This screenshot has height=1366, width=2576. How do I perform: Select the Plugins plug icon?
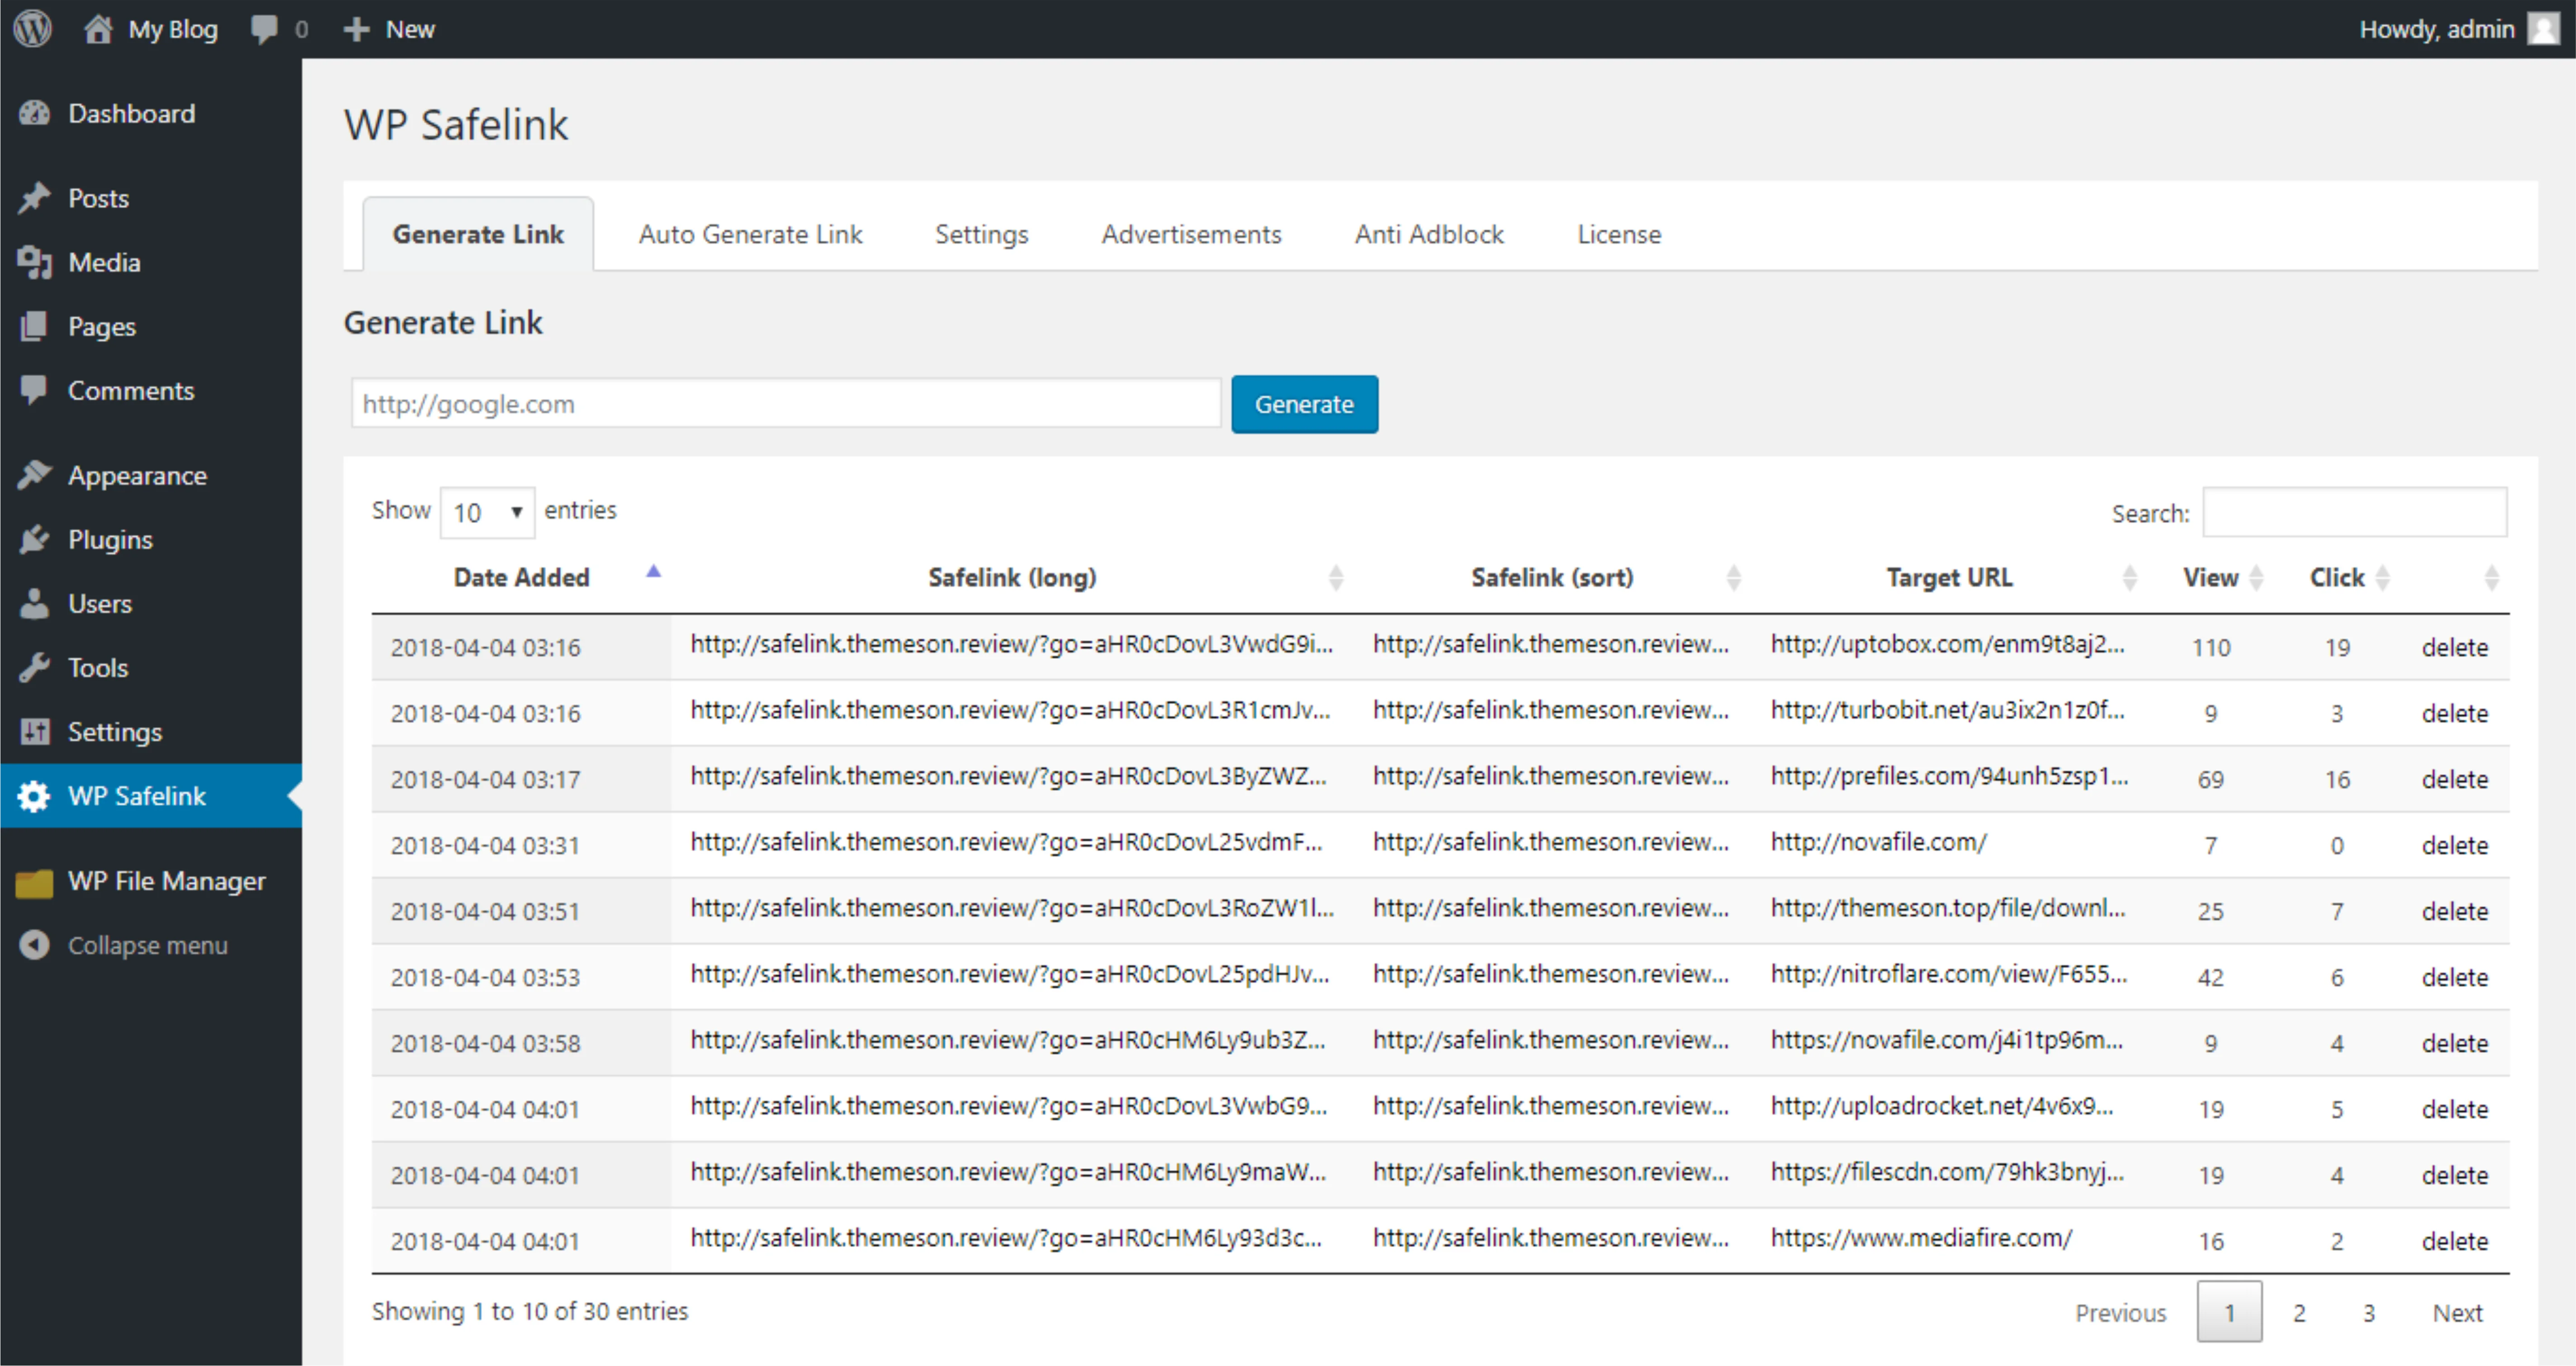pyautogui.click(x=34, y=539)
